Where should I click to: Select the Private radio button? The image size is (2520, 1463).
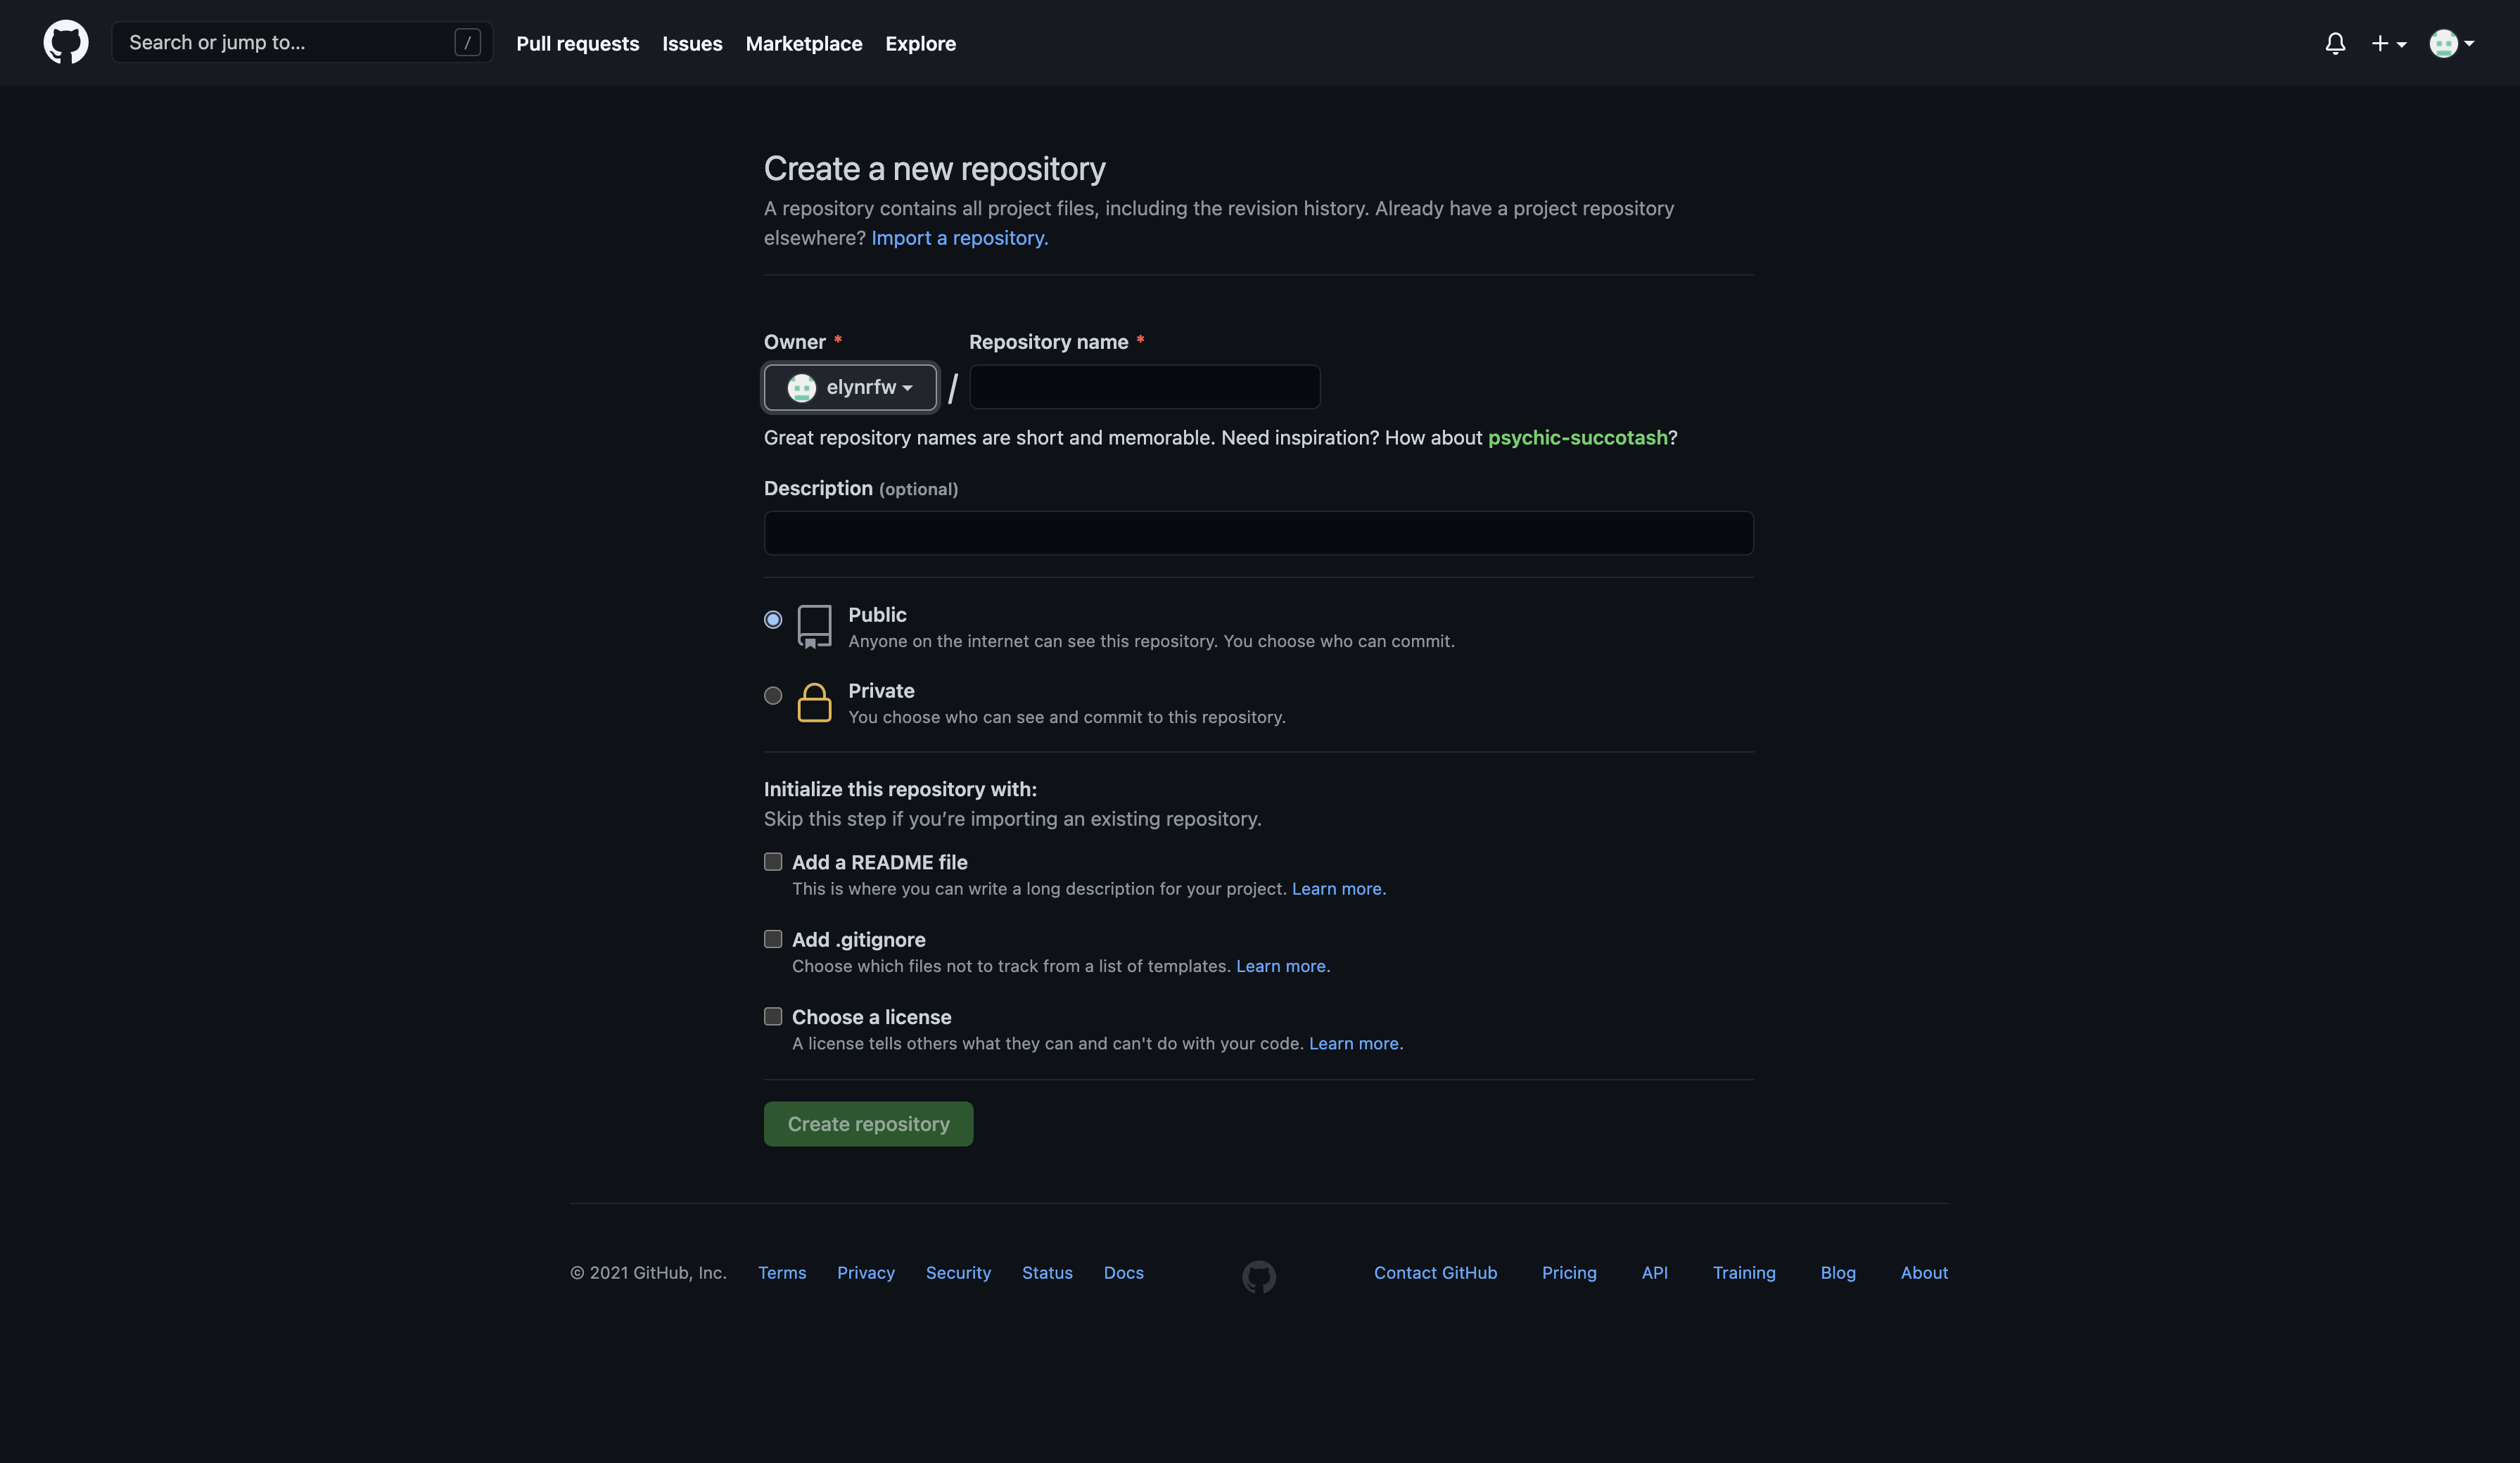coord(773,695)
